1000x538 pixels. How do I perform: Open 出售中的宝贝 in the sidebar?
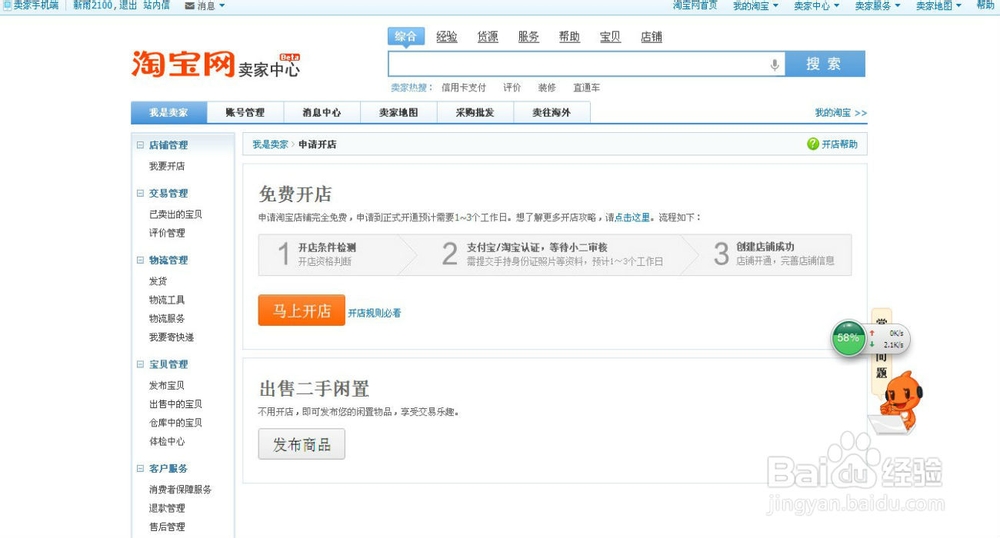tap(175, 404)
